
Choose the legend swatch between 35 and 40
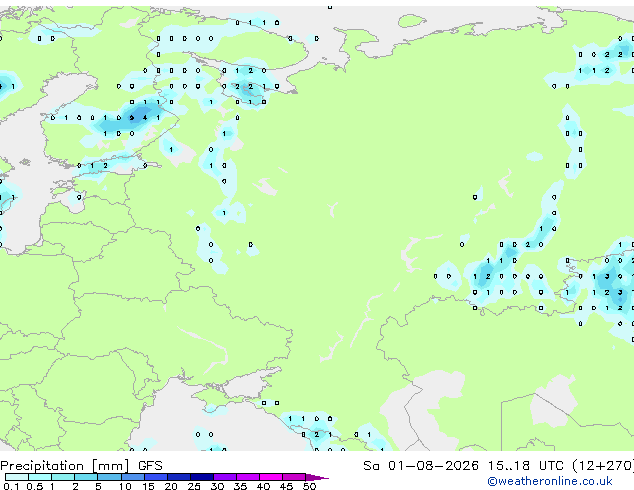pos(248,477)
